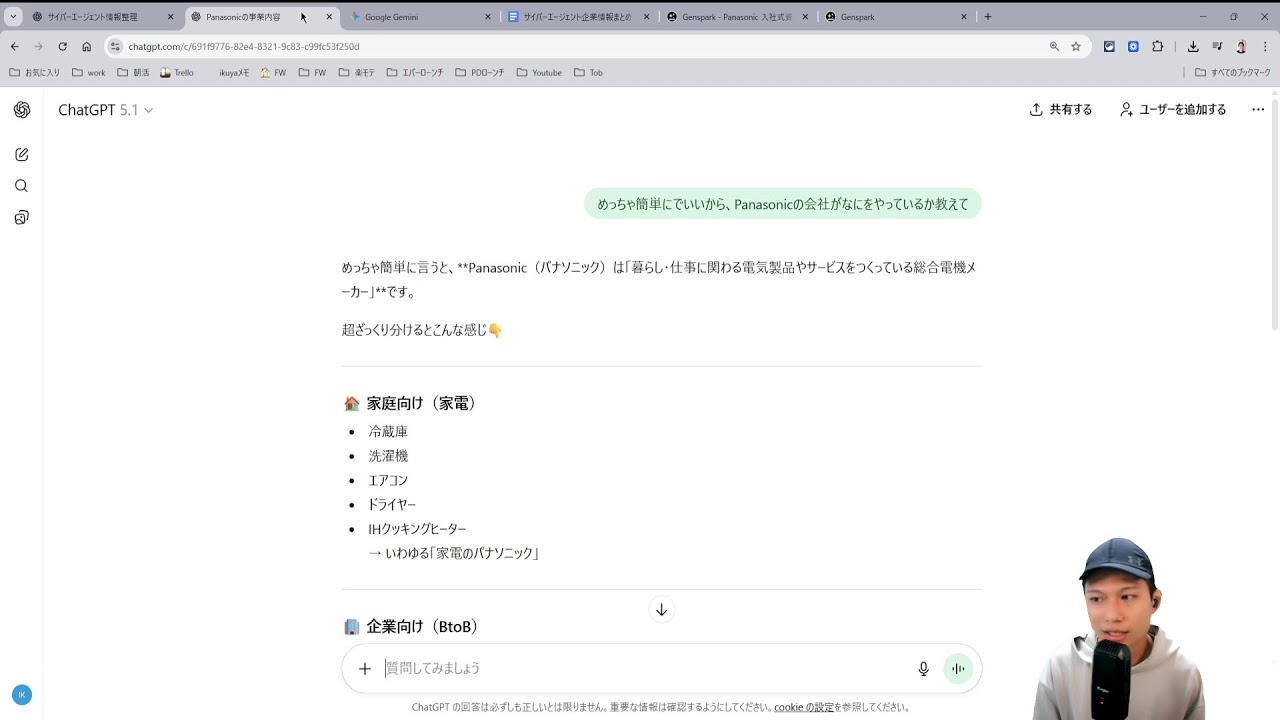Viewport: 1280px width, 720px height.
Task: Click the plus attach button in composer
Action: 365,669
